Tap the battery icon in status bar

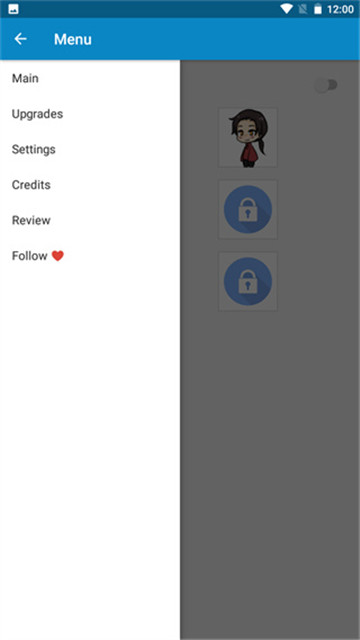point(318,9)
